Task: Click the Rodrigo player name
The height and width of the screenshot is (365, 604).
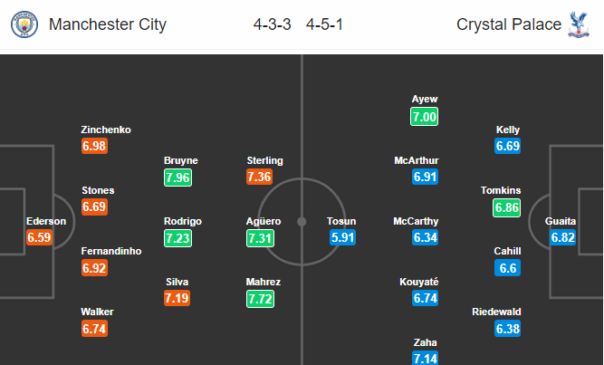Action: (183, 221)
